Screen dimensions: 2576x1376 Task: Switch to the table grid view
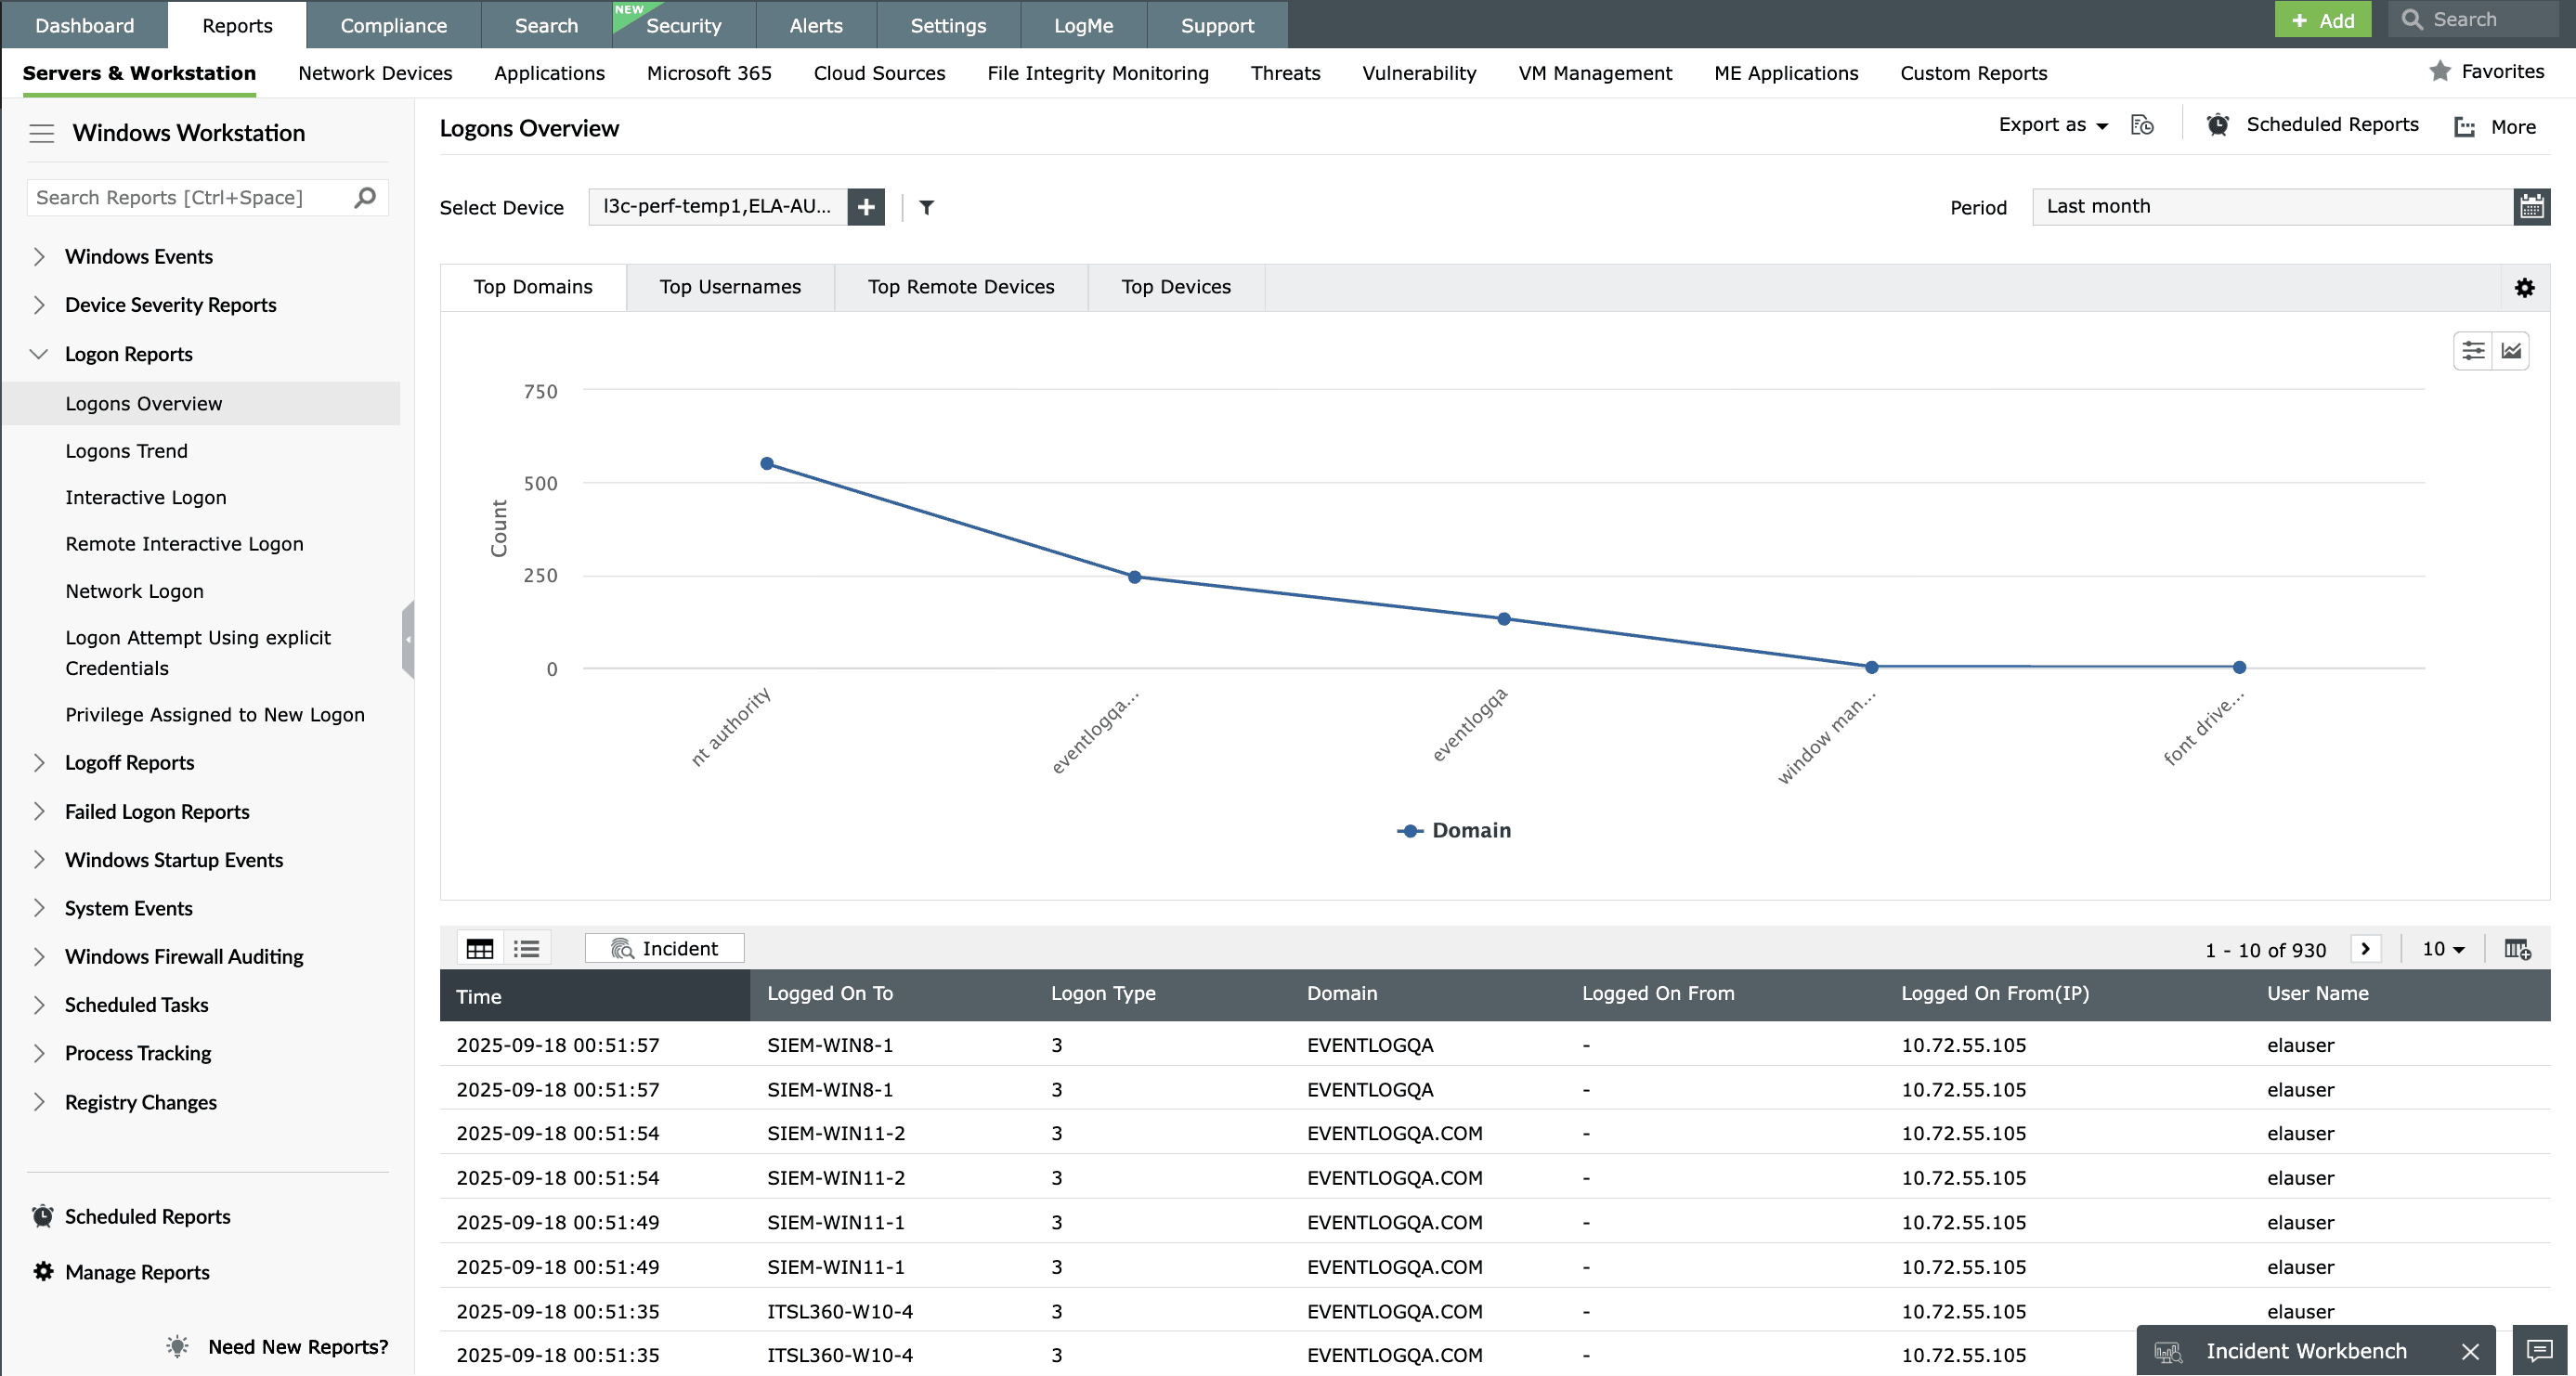(480, 949)
